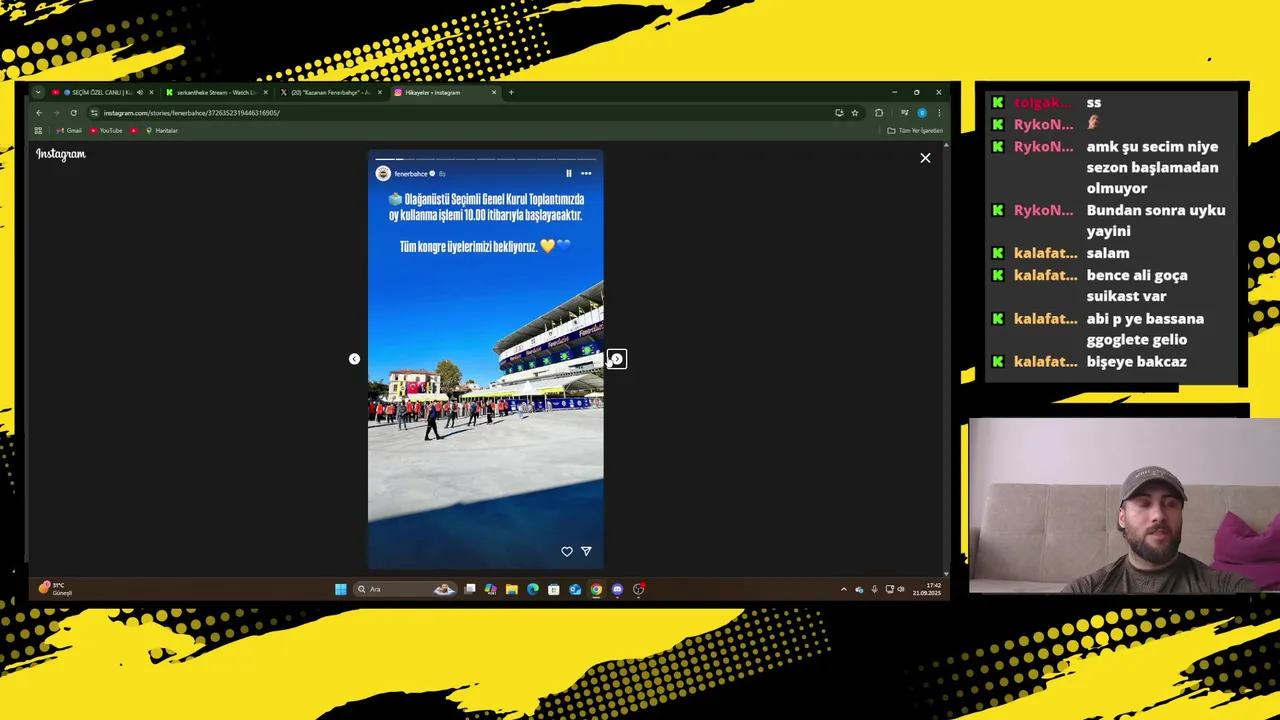
Task: Open the Tüm Yer İşaretleri folder
Action: coord(915,131)
